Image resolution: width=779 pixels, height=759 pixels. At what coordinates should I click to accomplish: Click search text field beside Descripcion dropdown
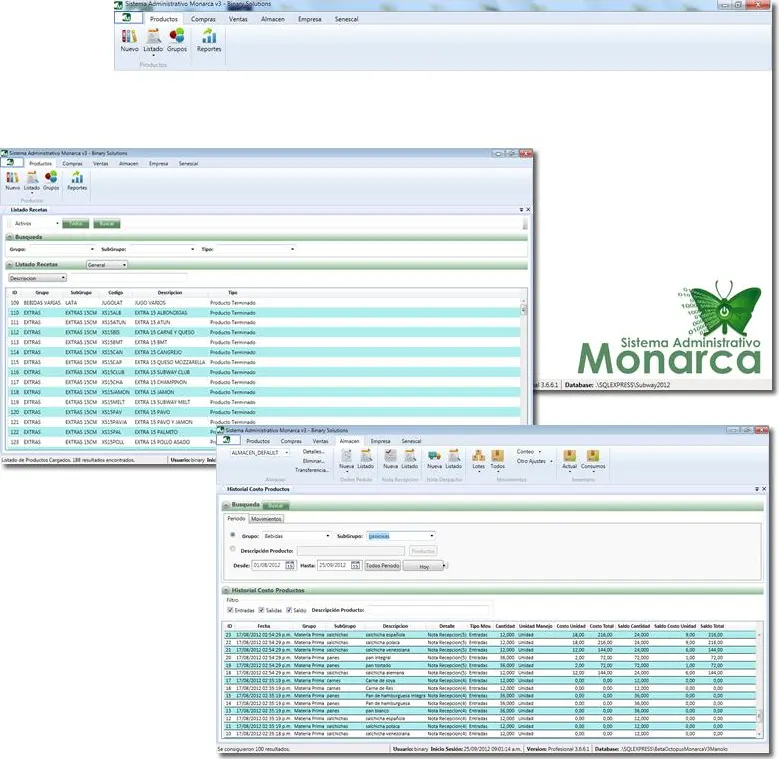tap(129, 278)
